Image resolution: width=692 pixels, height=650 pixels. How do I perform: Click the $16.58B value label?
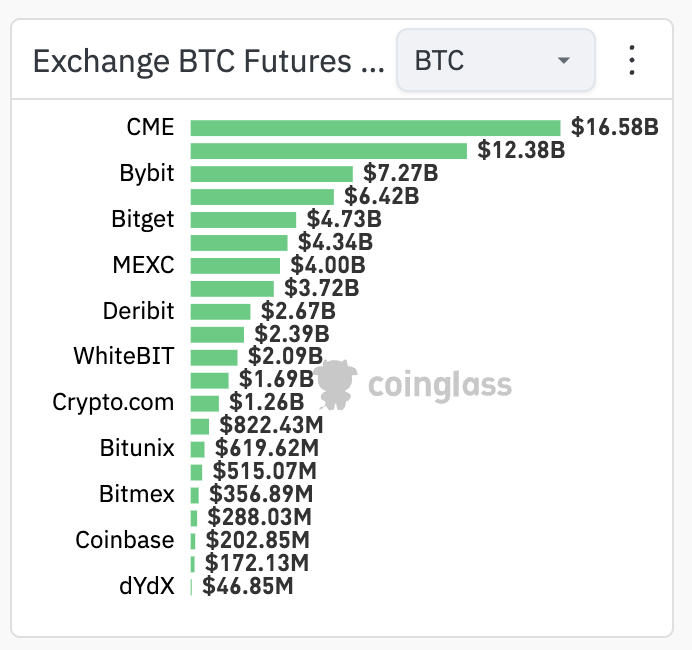[615, 127]
